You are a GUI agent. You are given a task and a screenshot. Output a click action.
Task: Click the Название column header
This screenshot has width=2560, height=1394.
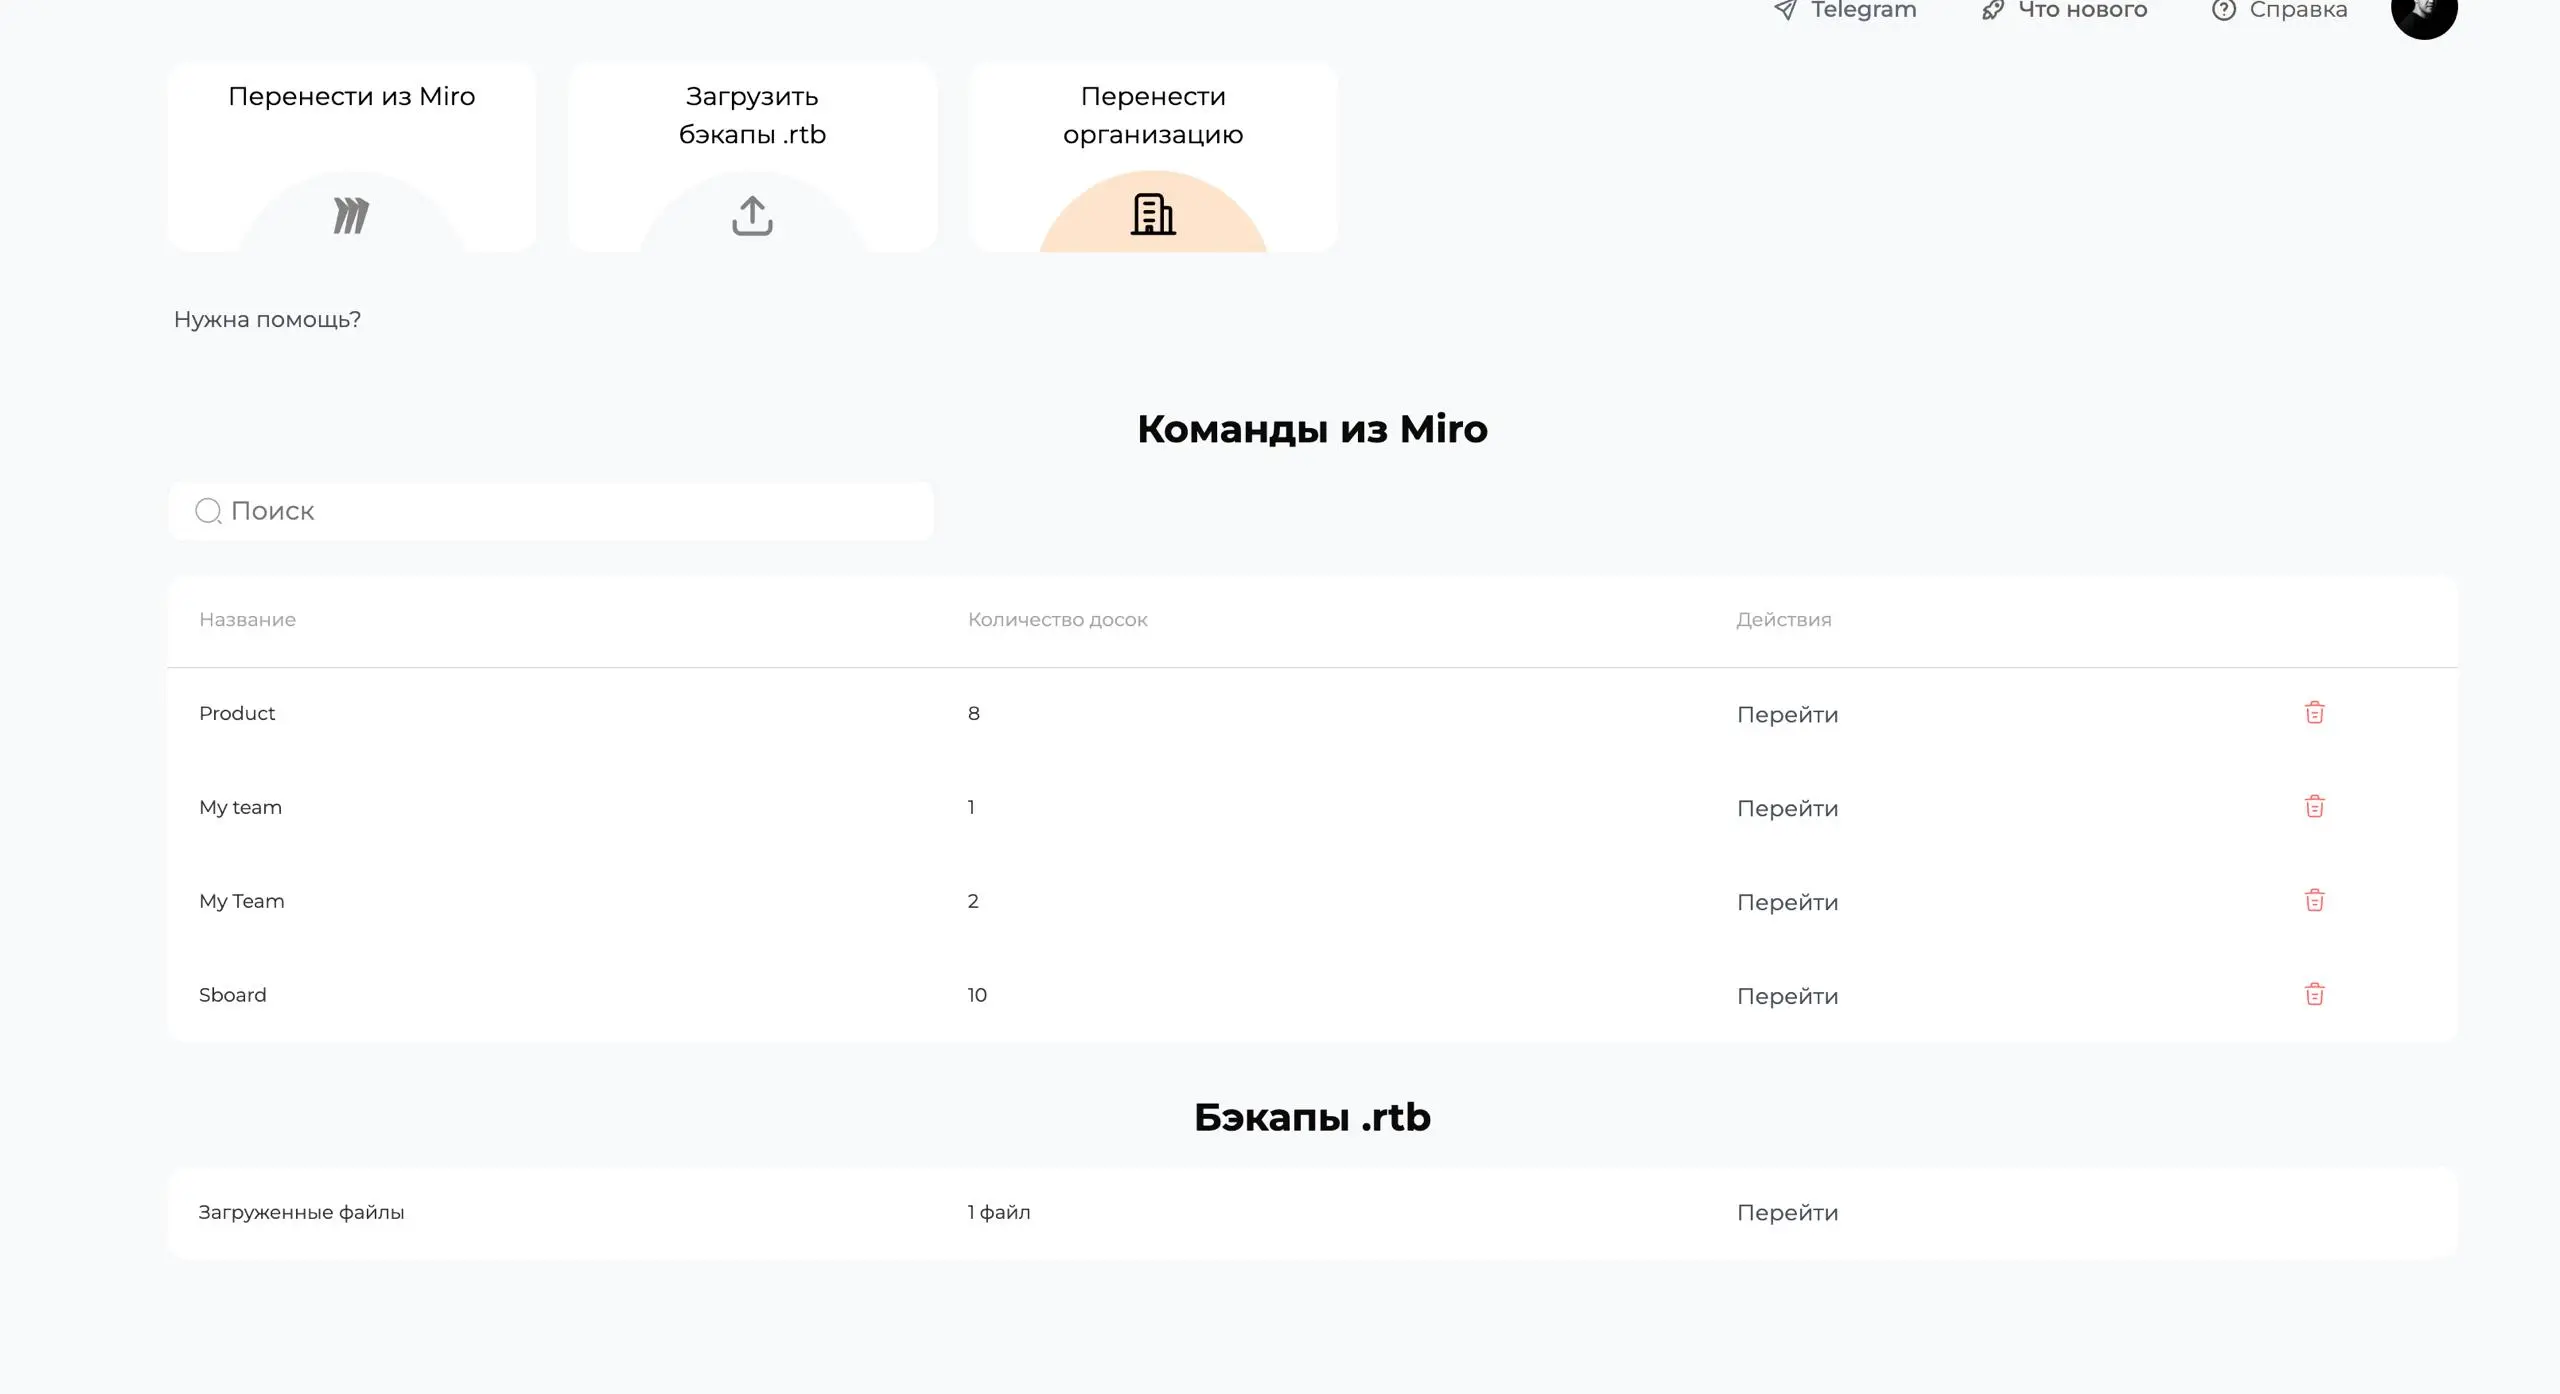247,619
